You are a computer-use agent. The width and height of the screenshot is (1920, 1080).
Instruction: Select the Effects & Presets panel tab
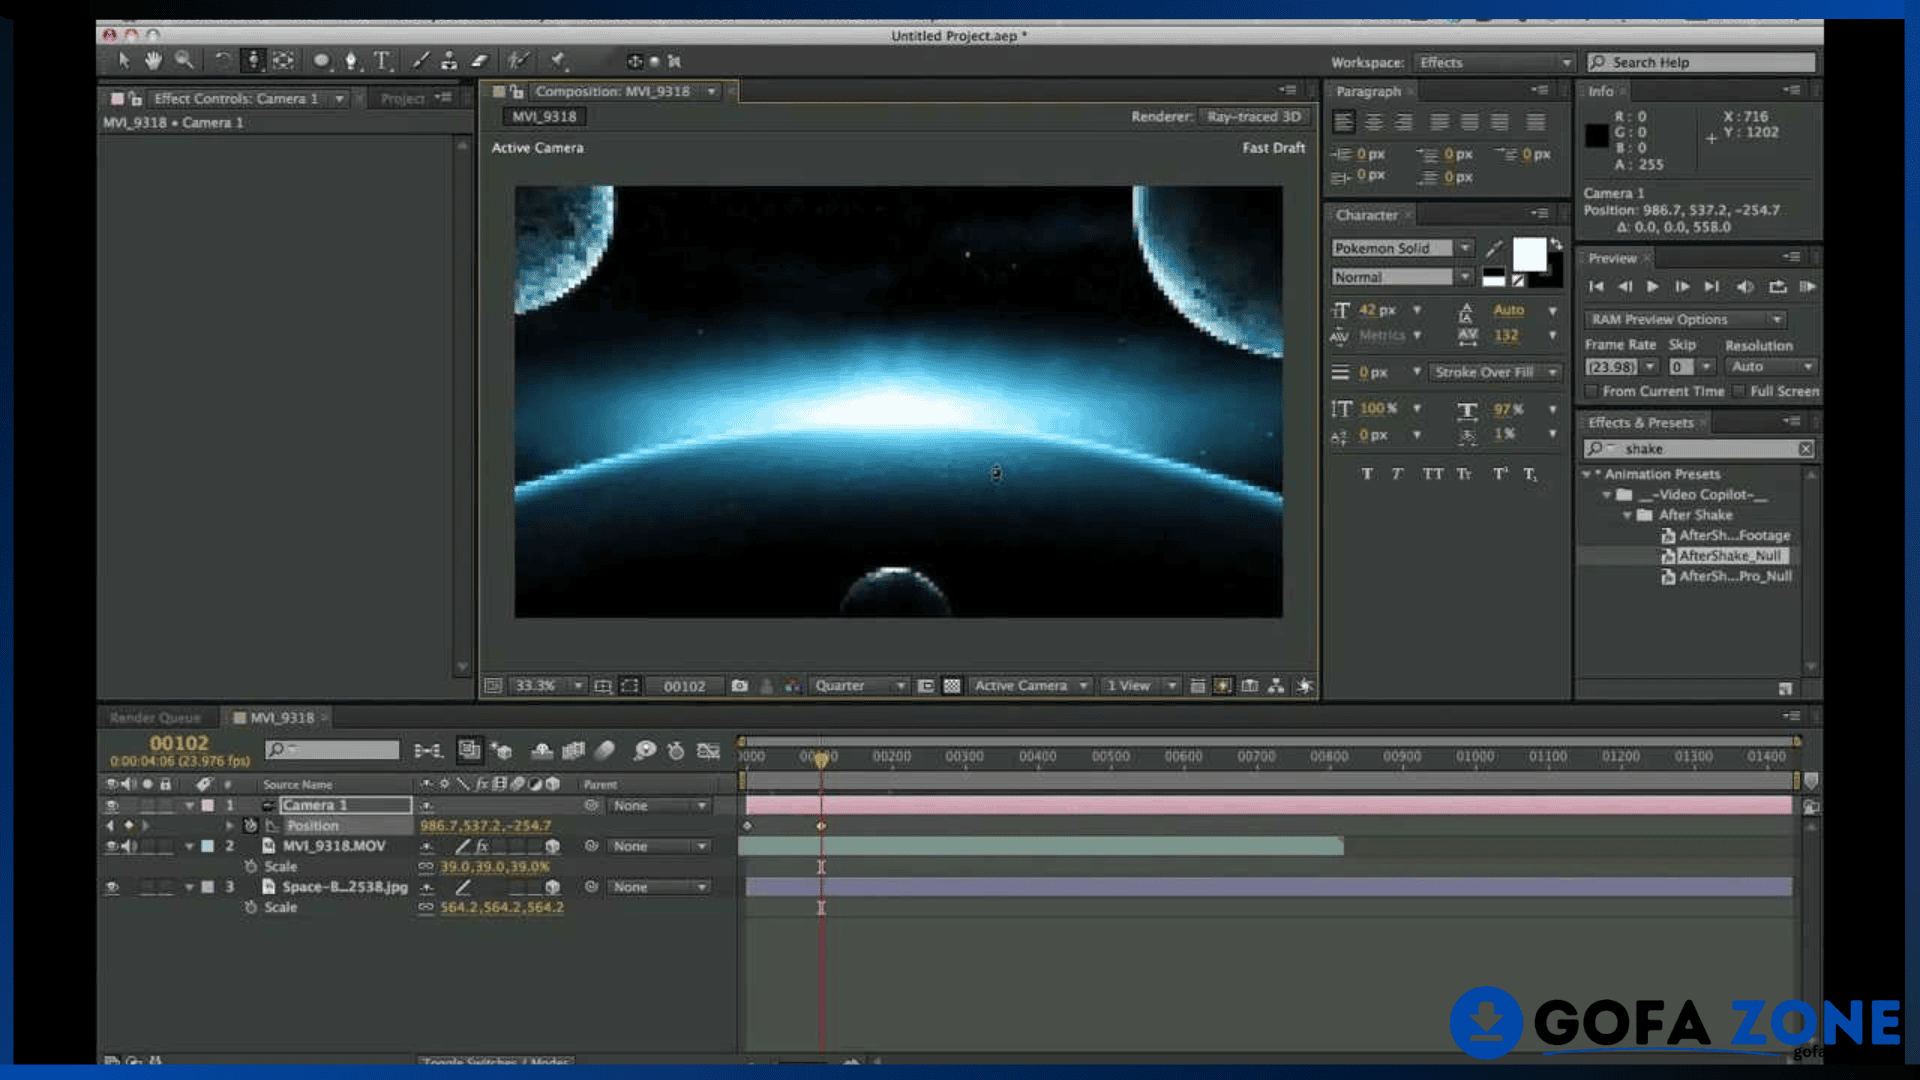click(x=1641, y=423)
